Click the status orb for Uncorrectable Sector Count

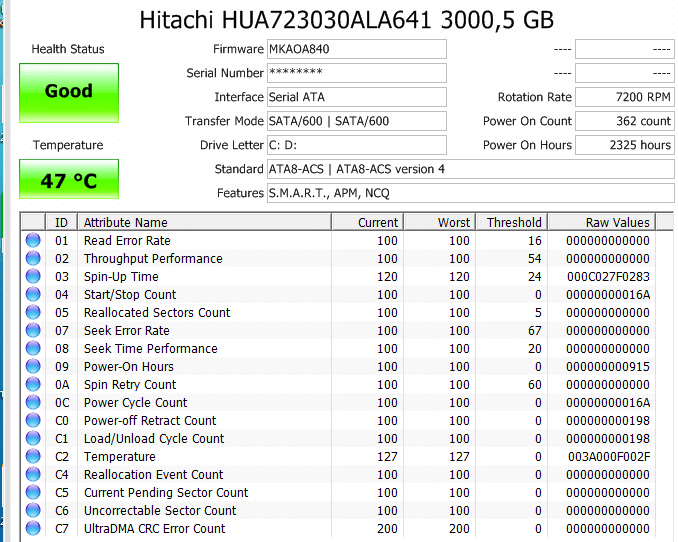(33, 510)
